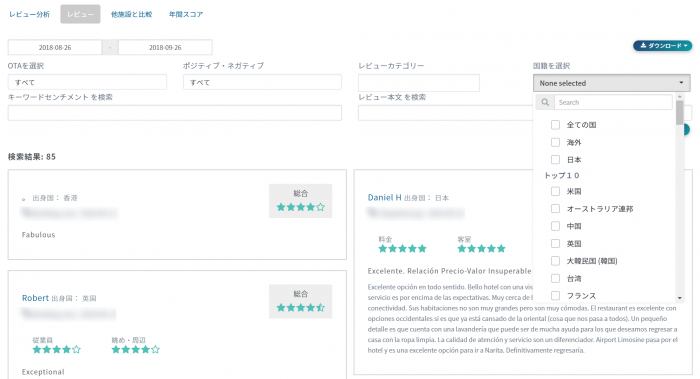700x379 pixels.
Task: Click the end date field 2018-09-26
Action: pos(165,47)
